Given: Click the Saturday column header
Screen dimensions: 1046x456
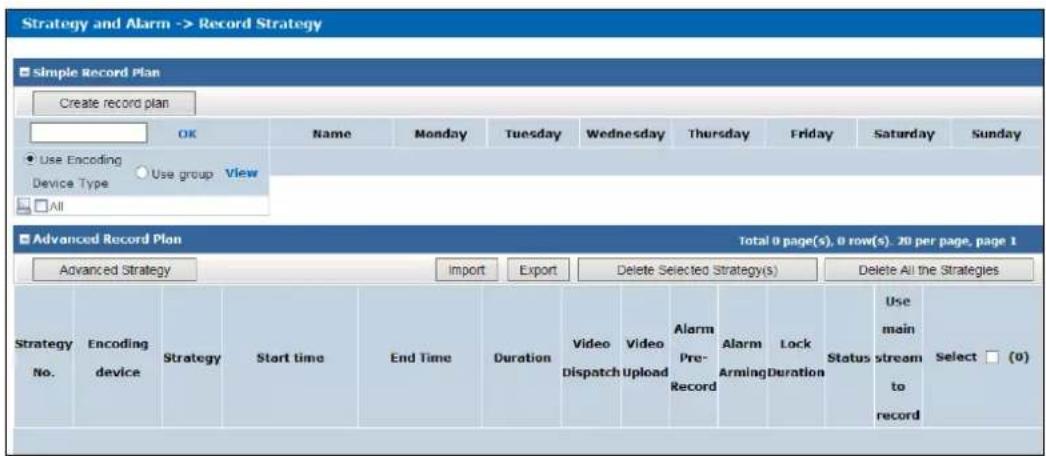Looking at the screenshot, I should [904, 134].
